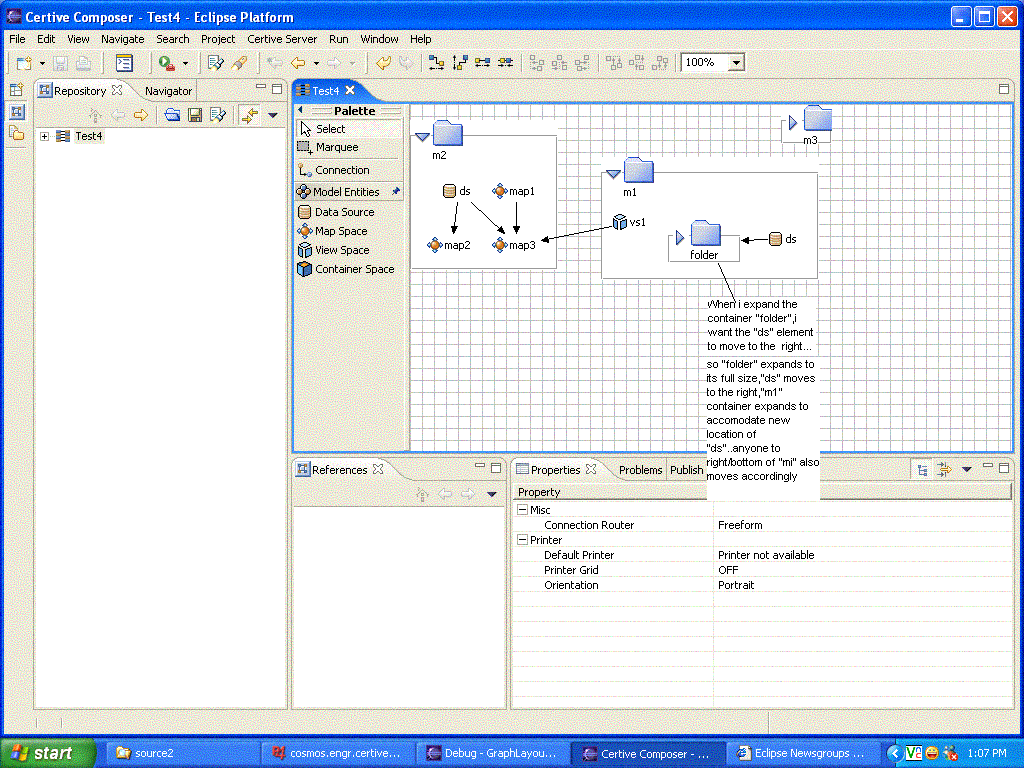
Task: Click the map1 node in the diagram
Action: coord(514,191)
